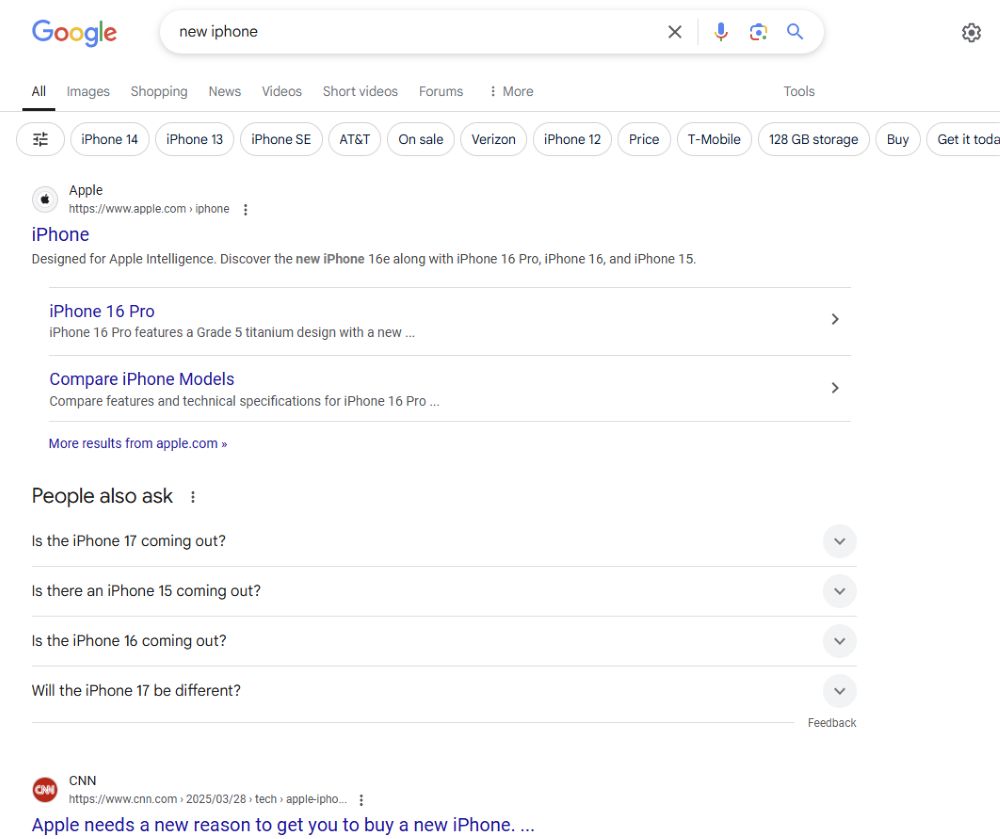The width and height of the screenshot is (1000, 839).
Task: Open the Tools options menu
Action: pos(799,91)
